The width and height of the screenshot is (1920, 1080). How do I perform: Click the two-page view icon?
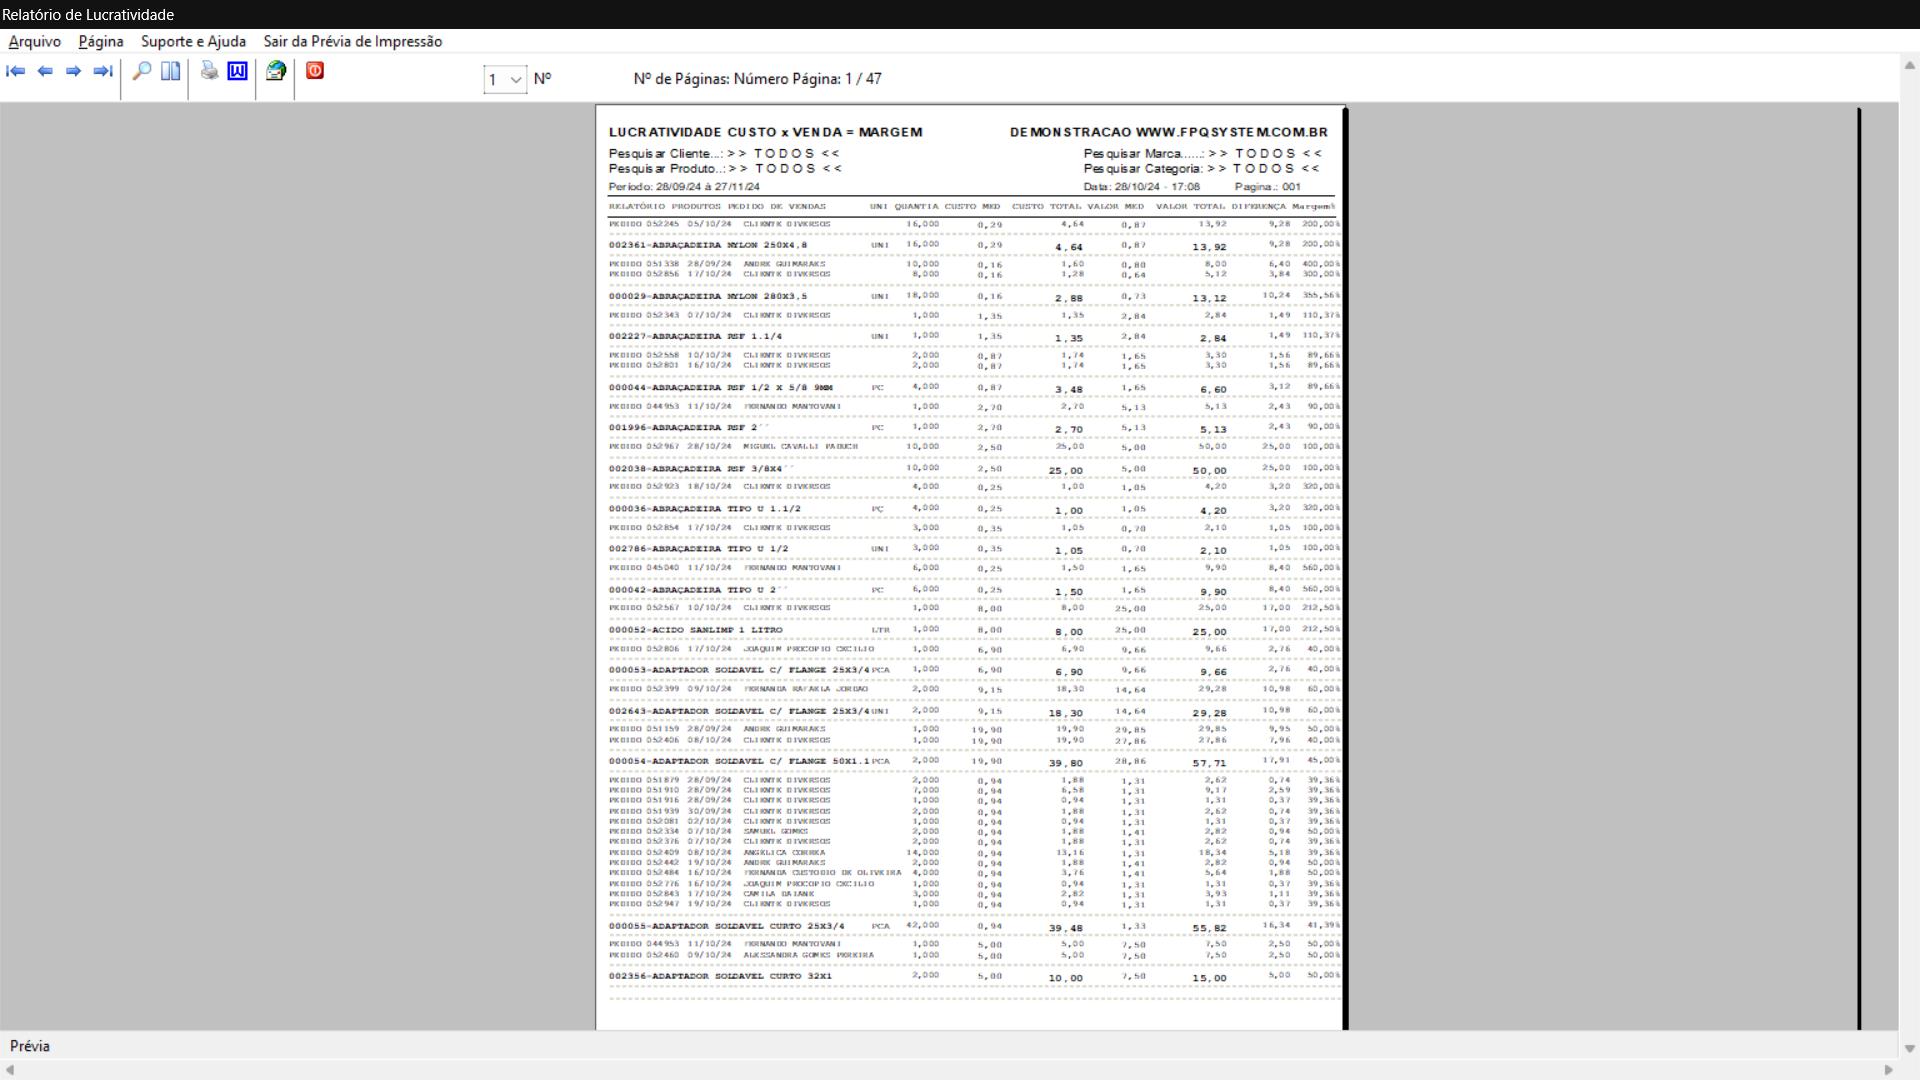pos(171,71)
